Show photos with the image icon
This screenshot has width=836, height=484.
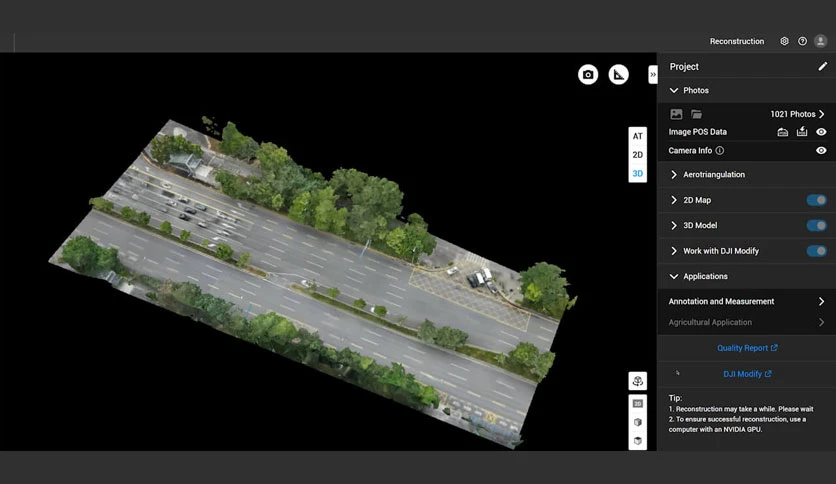pos(676,114)
